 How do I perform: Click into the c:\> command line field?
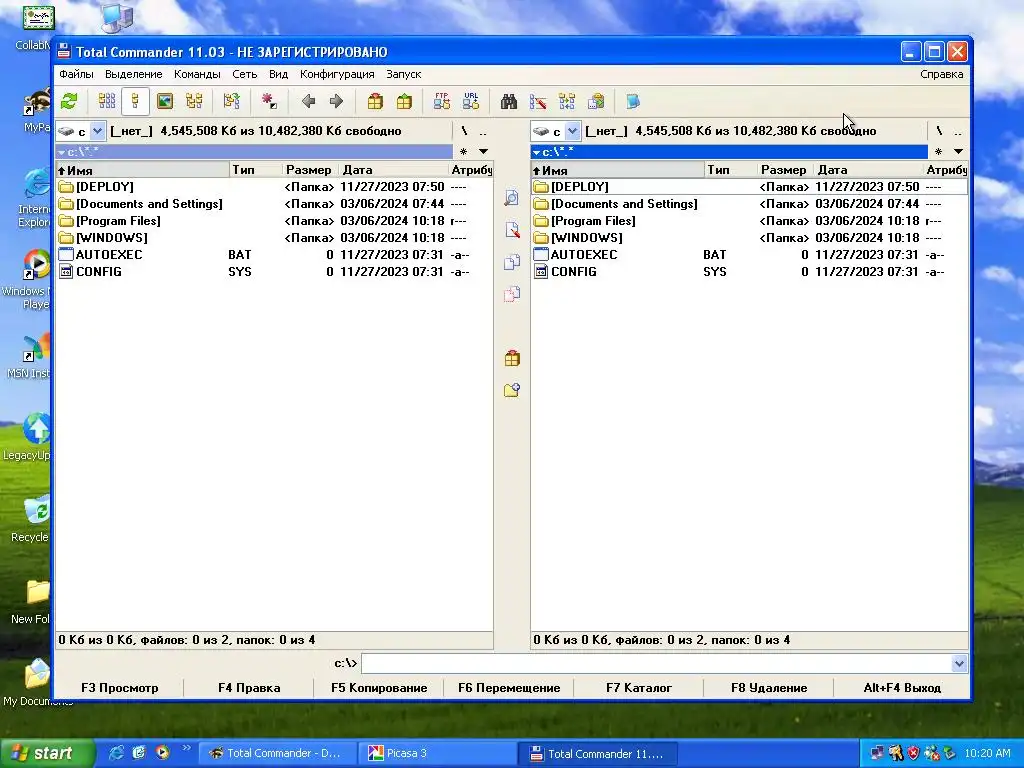coord(656,664)
